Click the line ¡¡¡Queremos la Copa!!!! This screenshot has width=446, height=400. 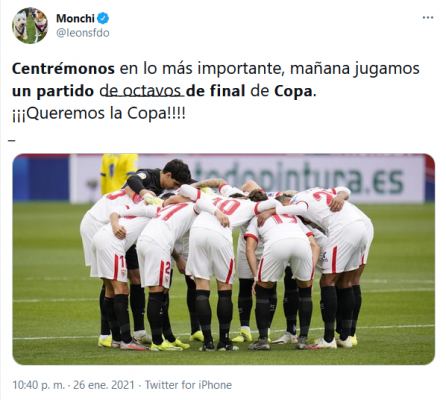[99, 114]
